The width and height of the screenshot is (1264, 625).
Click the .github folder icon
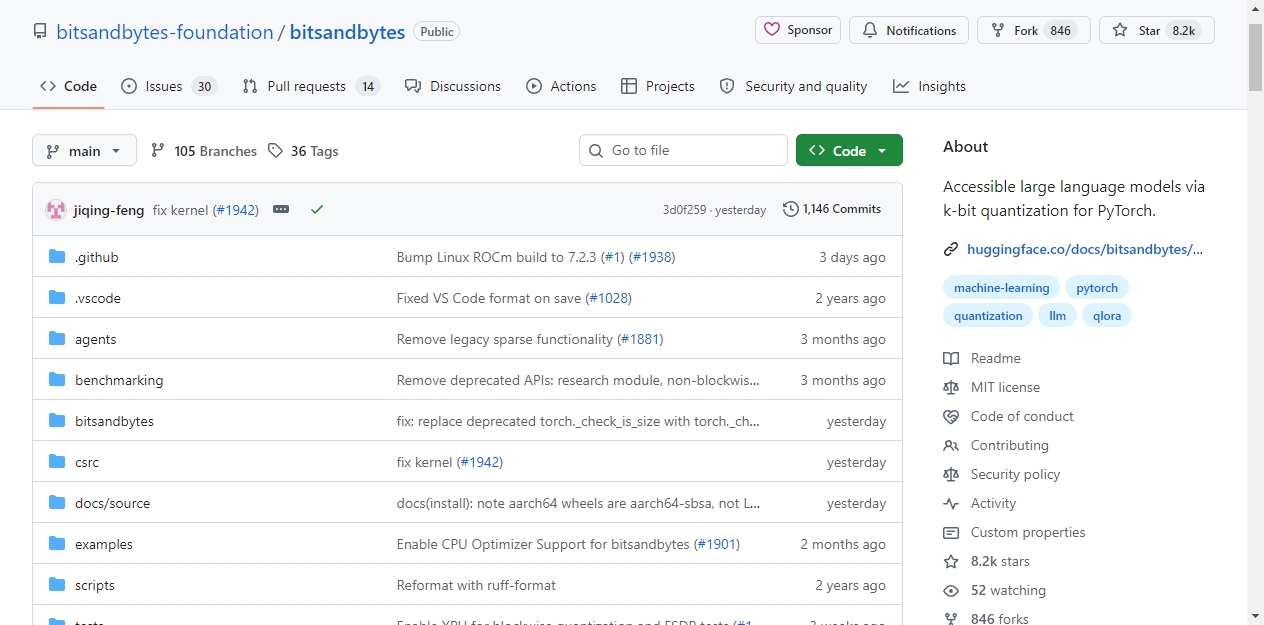(57, 257)
